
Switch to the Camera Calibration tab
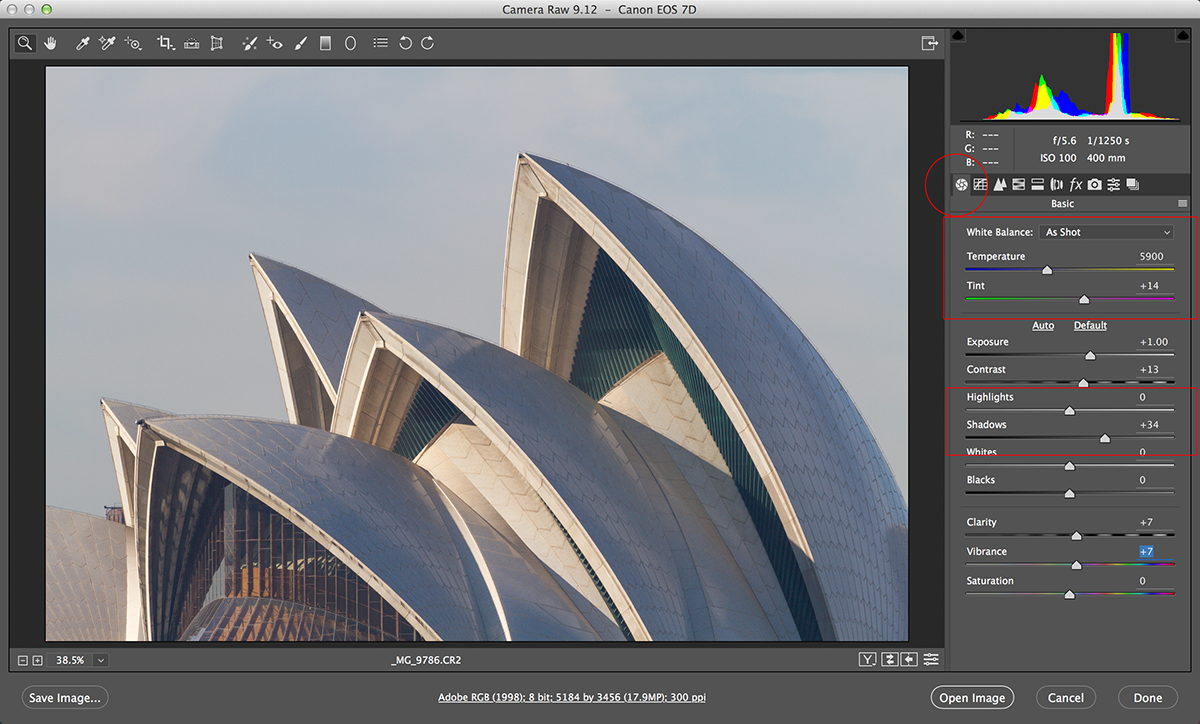1095,184
